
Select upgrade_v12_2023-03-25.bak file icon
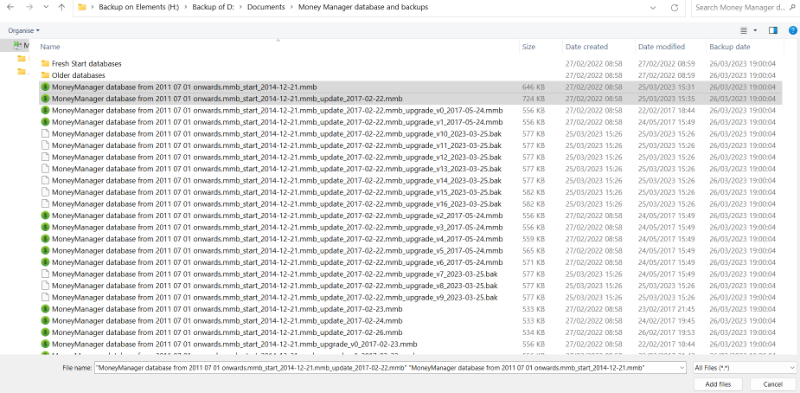[45, 157]
